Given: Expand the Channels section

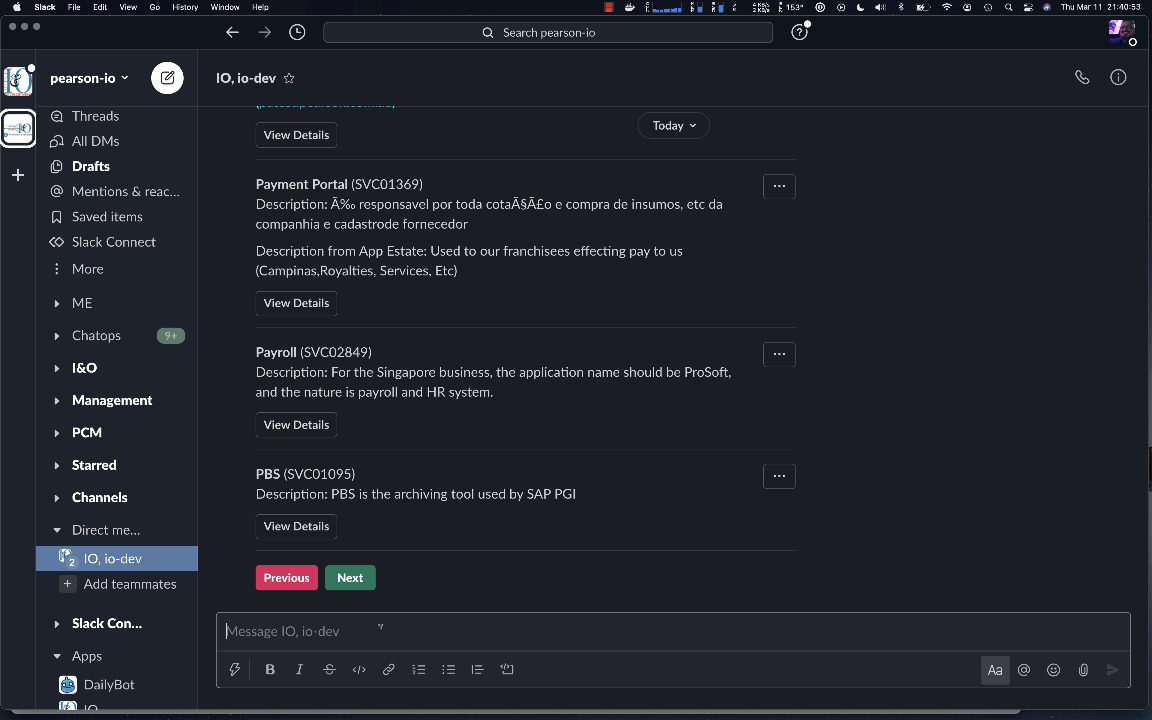Looking at the screenshot, I should point(57,497).
